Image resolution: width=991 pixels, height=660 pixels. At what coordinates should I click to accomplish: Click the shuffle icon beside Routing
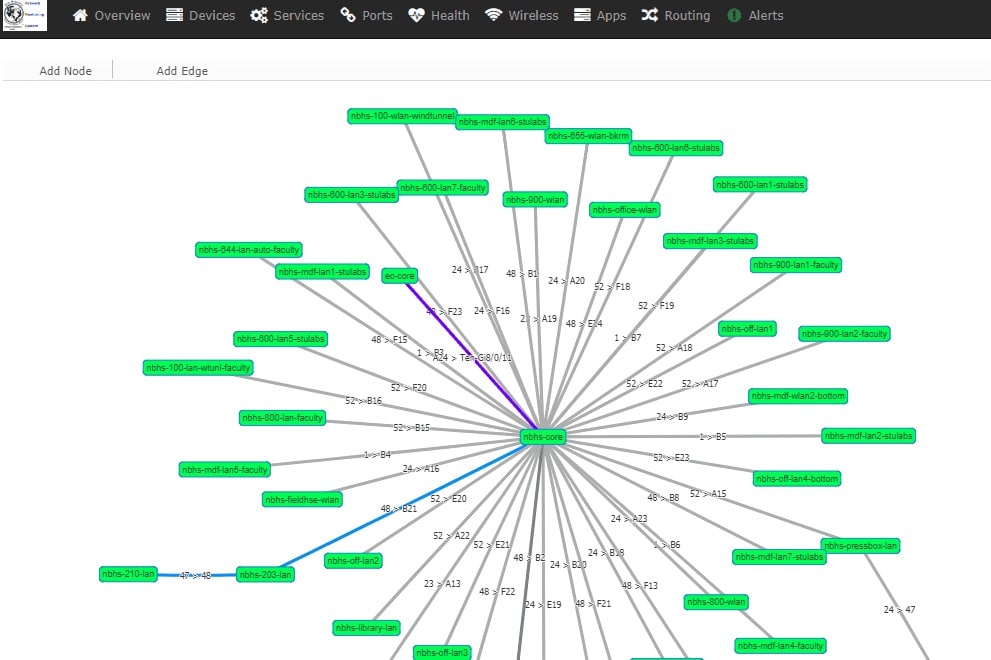650,15
